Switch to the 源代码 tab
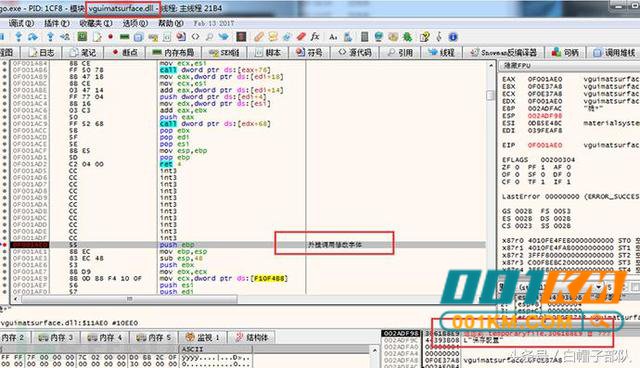The width and height of the screenshot is (640, 368). point(354,53)
